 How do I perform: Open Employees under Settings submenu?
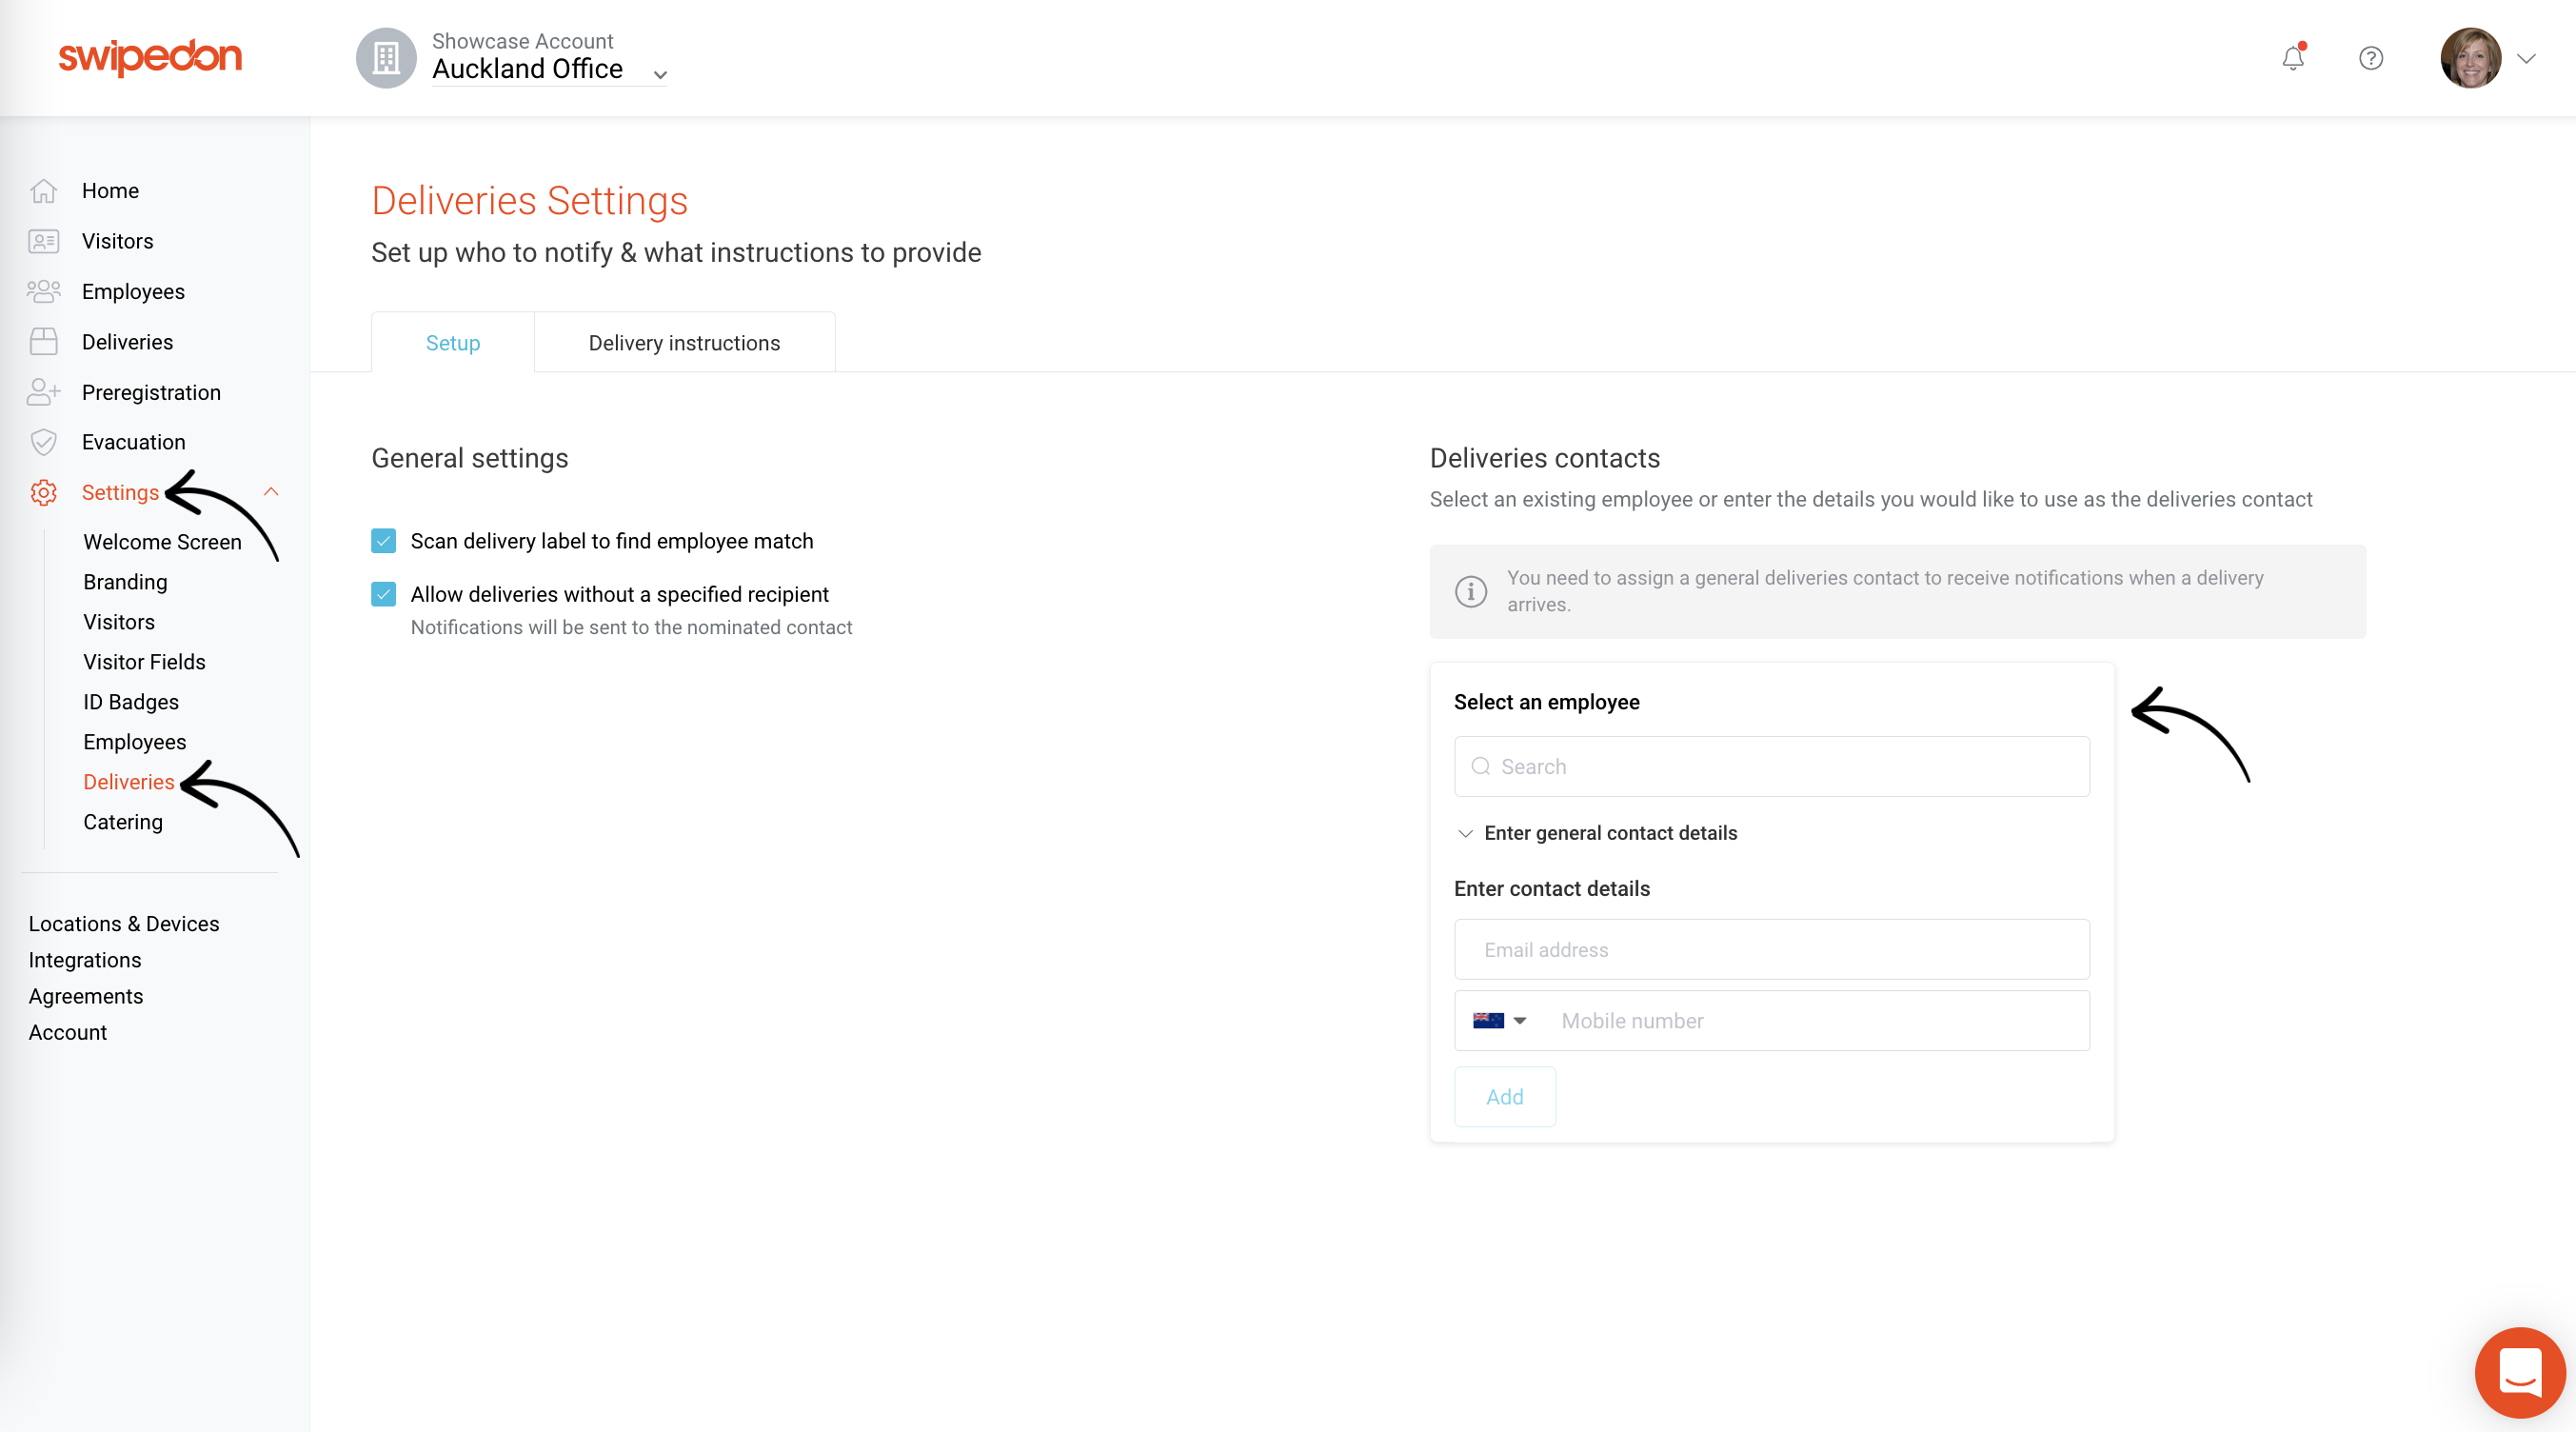pos(134,742)
